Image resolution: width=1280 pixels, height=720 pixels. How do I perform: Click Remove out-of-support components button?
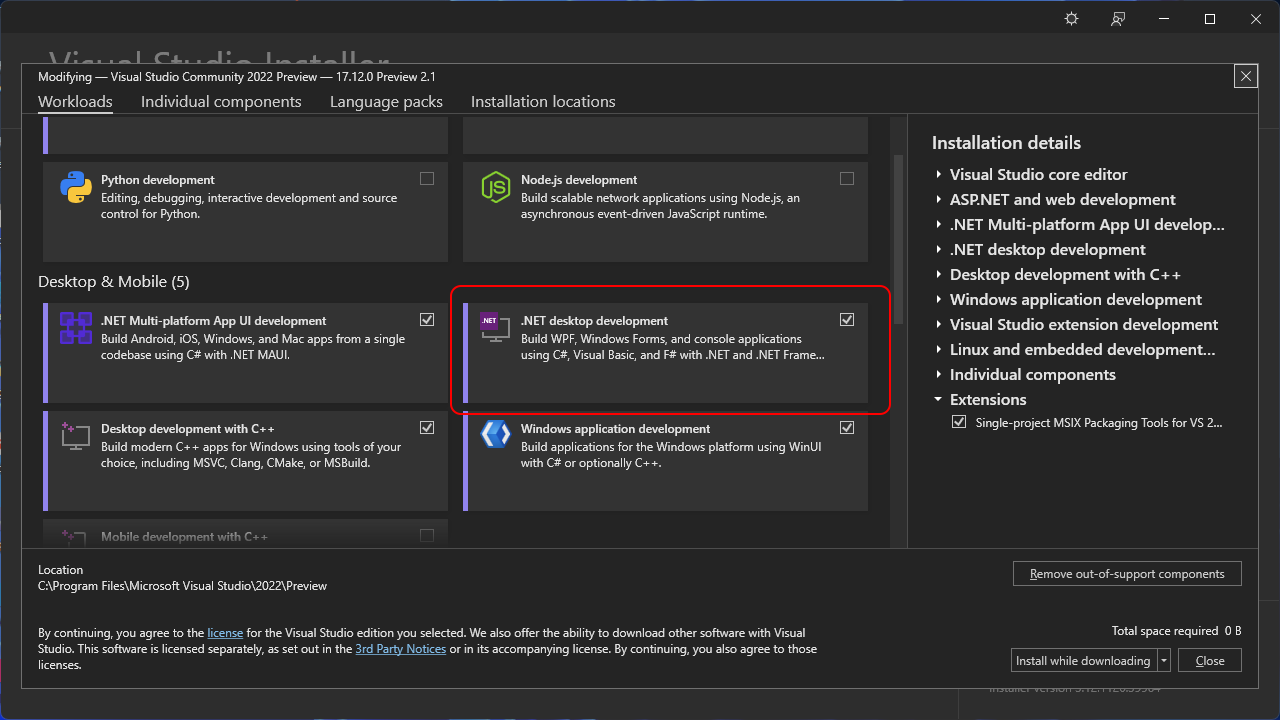pos(1127,574)
